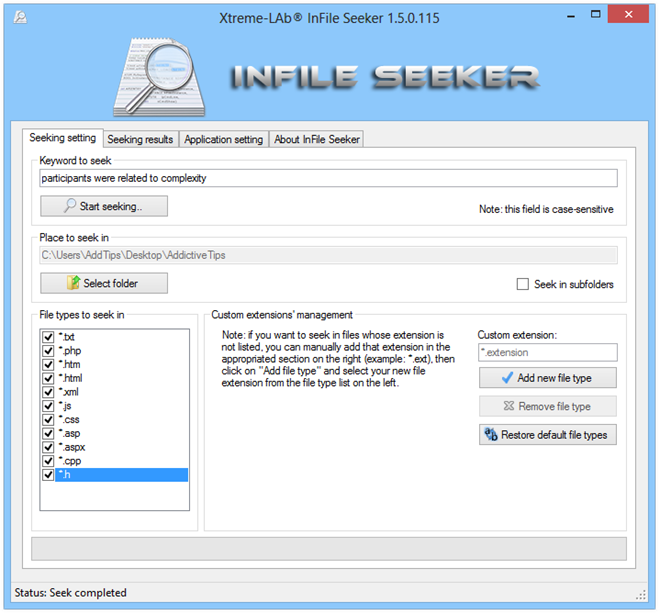The image size is (660, 613).
Task: Minimize the InFile Seeker window
Action: point(571,17)
